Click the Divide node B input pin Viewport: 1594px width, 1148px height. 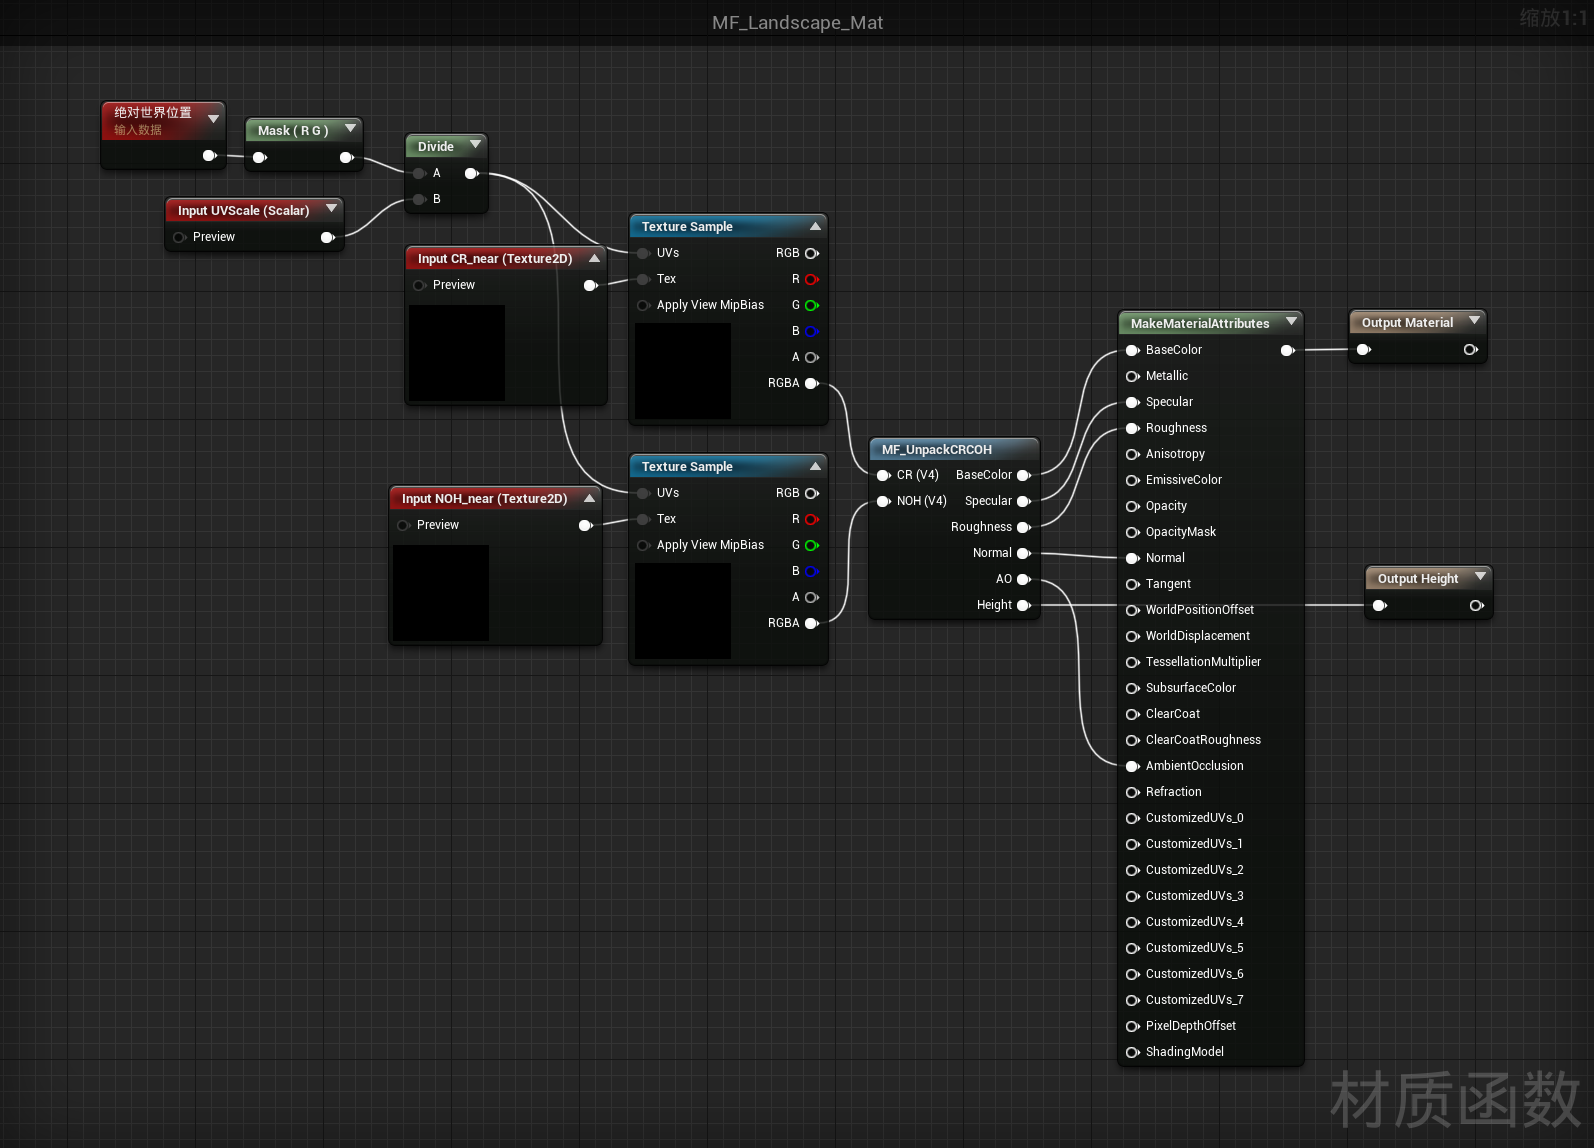[420, 200]
